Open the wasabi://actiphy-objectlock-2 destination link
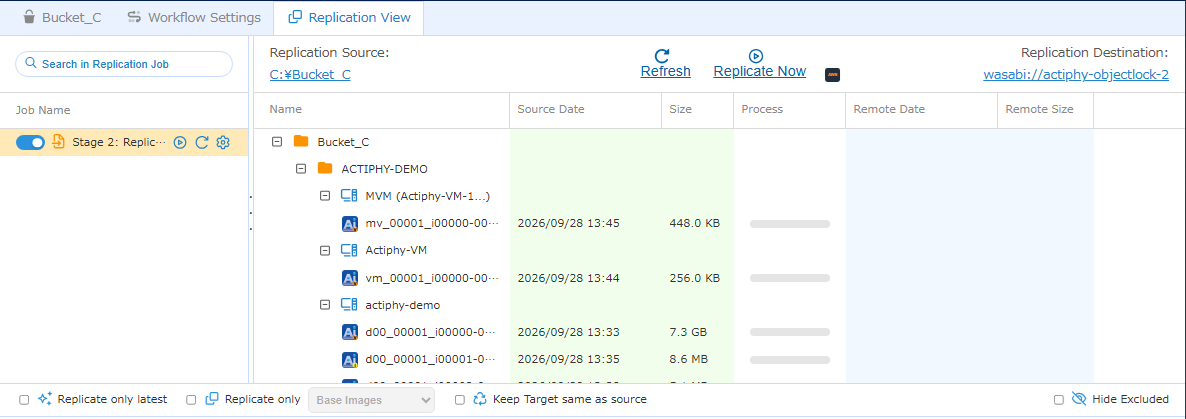The image size is (1186, 419). coord(1076,75)
